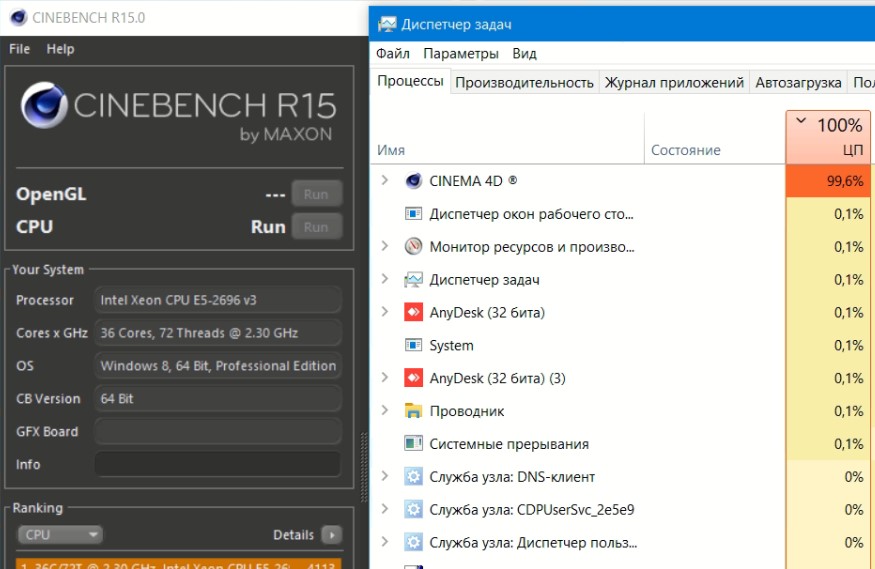Open the Cinebench Help menu
This screenshot has width=875, height=569.
[x=60, y=49]
